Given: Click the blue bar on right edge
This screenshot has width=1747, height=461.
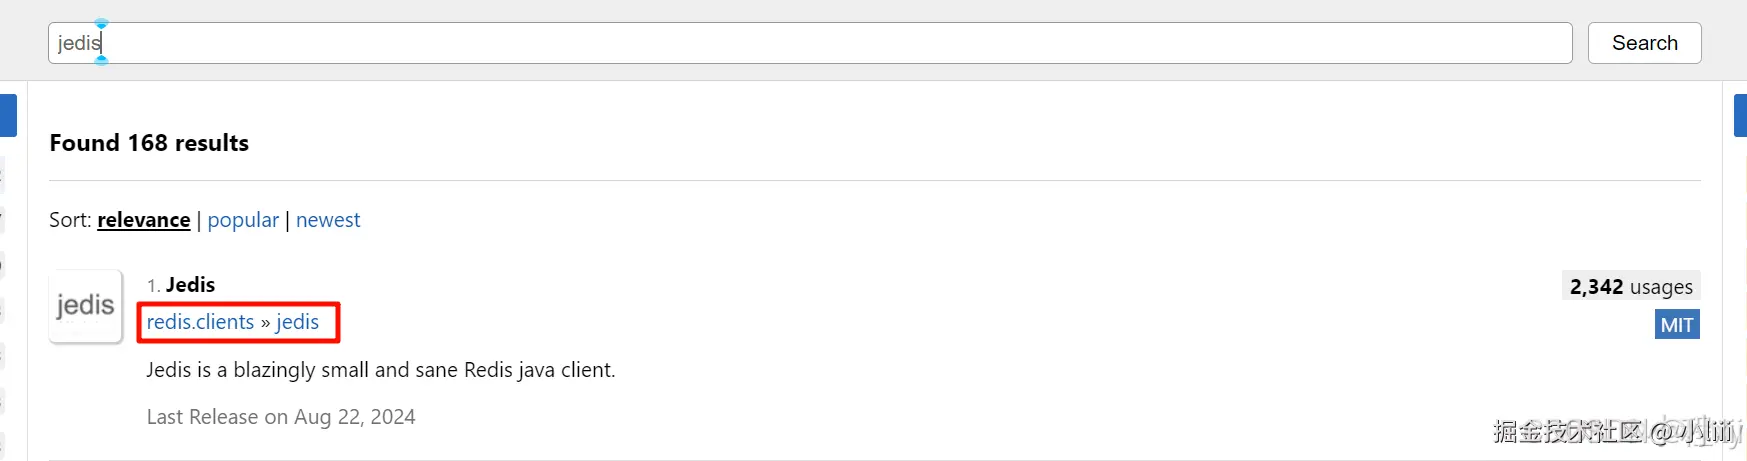Looking at the screenshot, I should click(x=1740, y=115).
